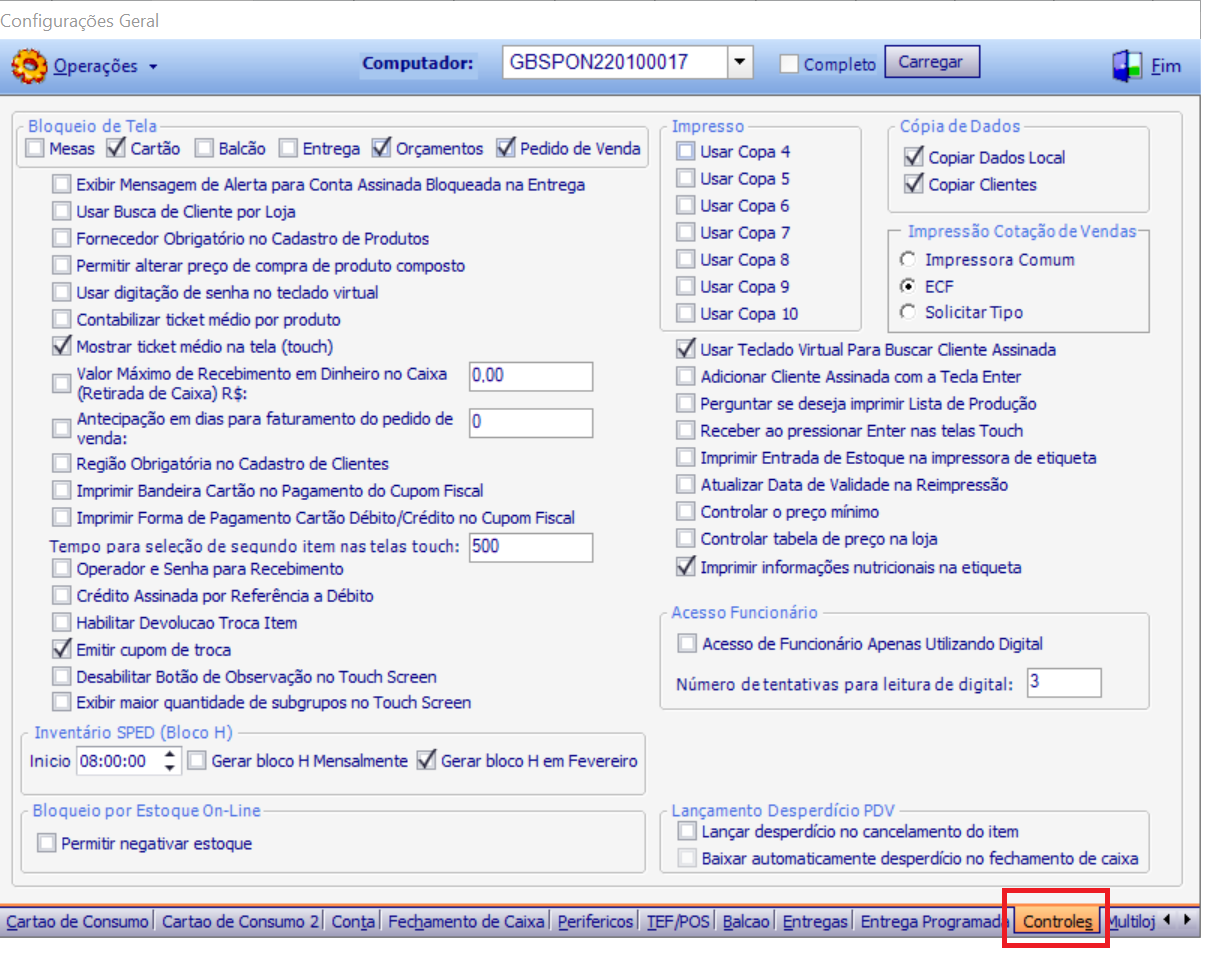Image resolution: width=1210 pixels, height=953 pixels.
Task: Click the Operações gear icon
Action: tap(29, 67)
